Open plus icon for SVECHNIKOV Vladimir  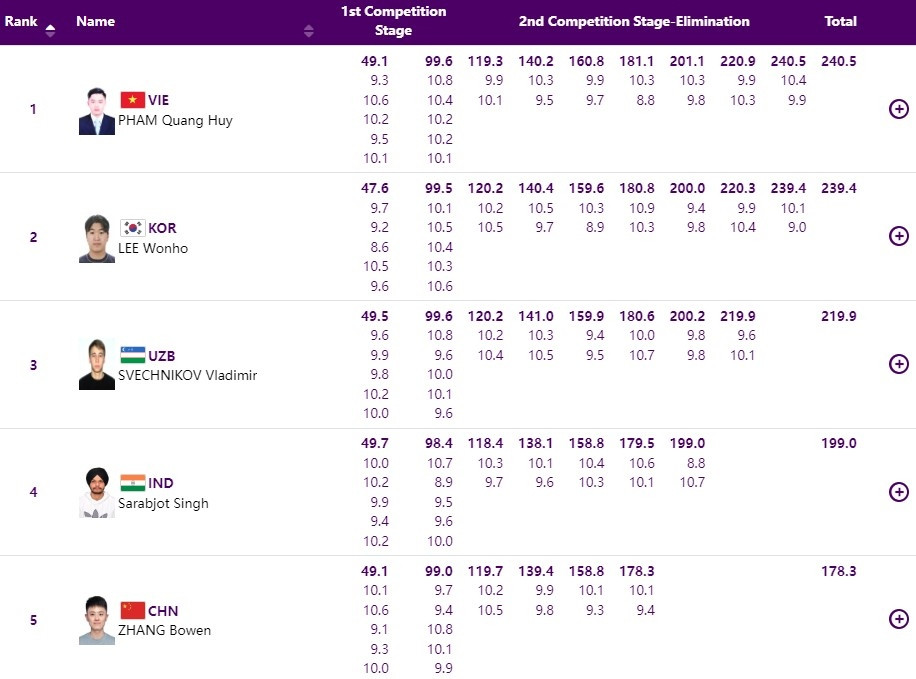click(x=898, y=364)
